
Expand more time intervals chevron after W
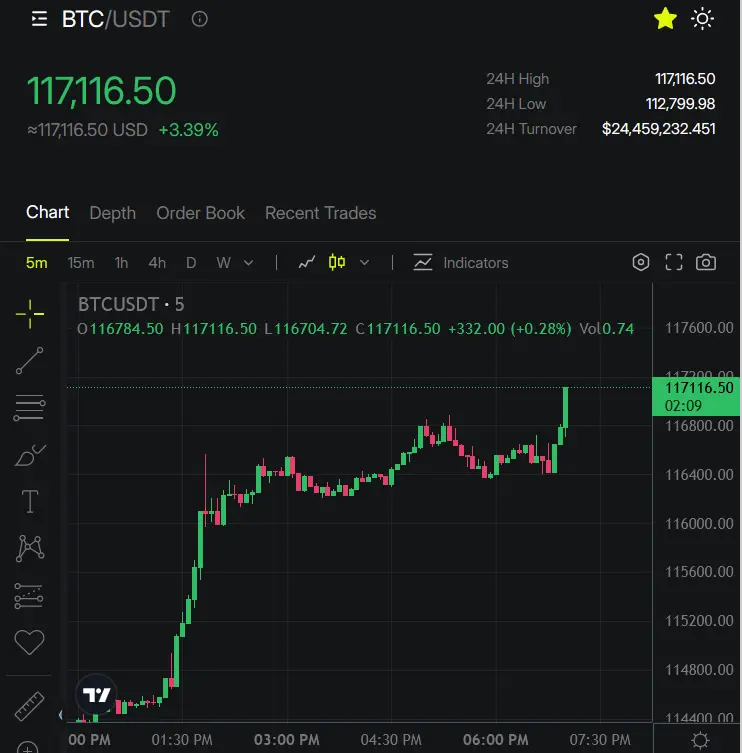tap(248, 263)
